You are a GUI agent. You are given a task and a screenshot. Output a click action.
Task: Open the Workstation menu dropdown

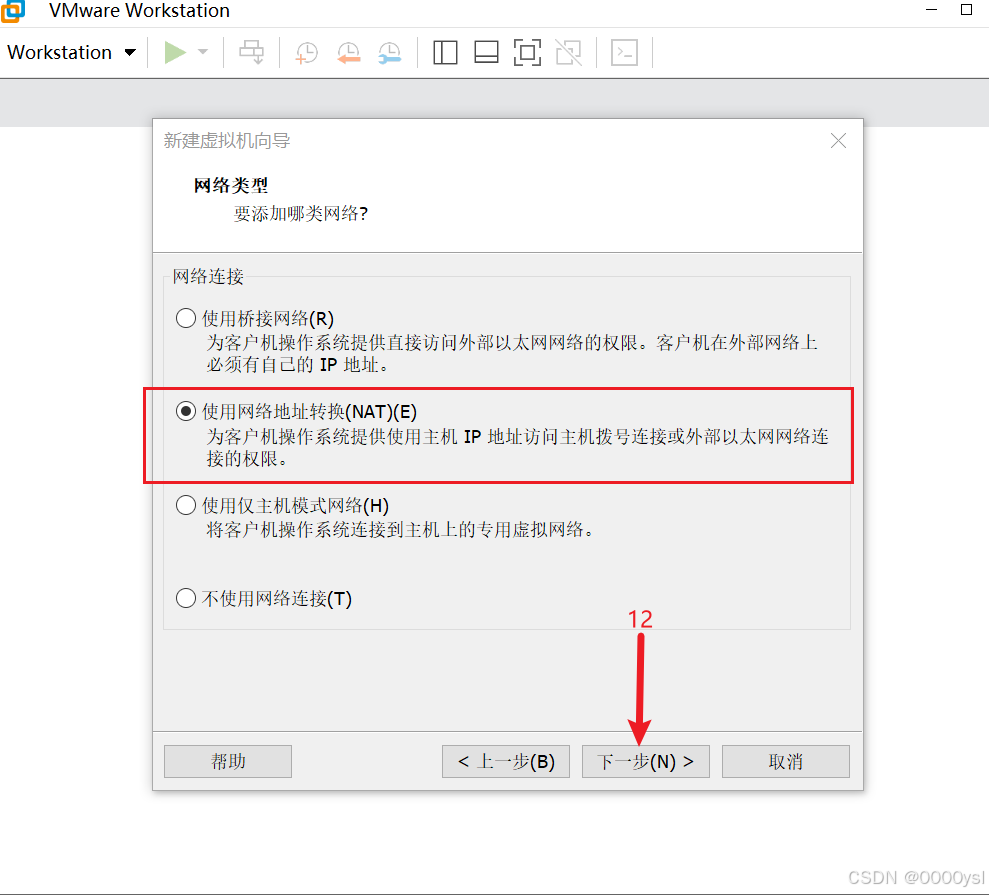pos(71,52)
